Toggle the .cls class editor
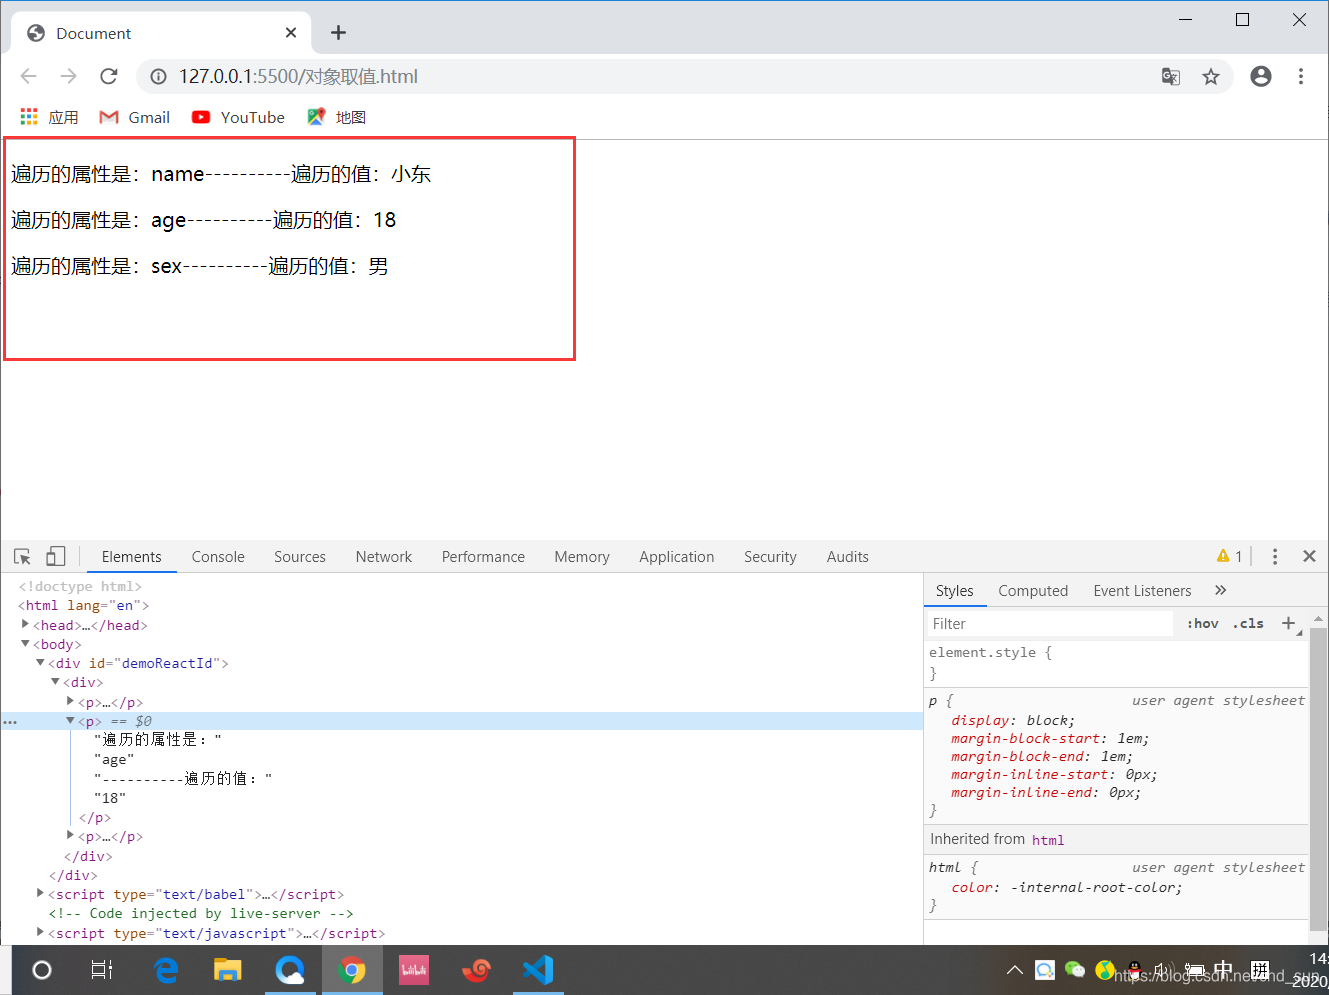The image size is (1329, 995). pyautogui.click(x=1248, y=623)
